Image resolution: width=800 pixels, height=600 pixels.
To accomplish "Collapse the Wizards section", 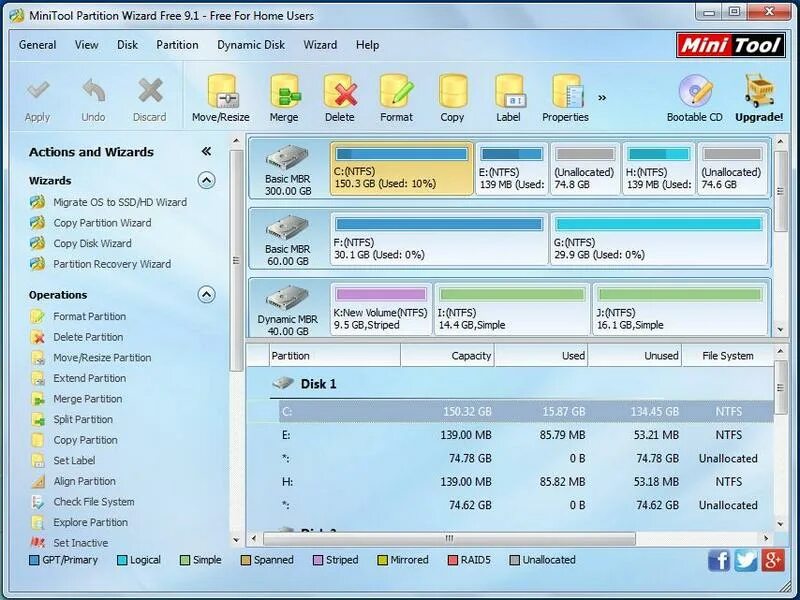I will click(206, 181).
